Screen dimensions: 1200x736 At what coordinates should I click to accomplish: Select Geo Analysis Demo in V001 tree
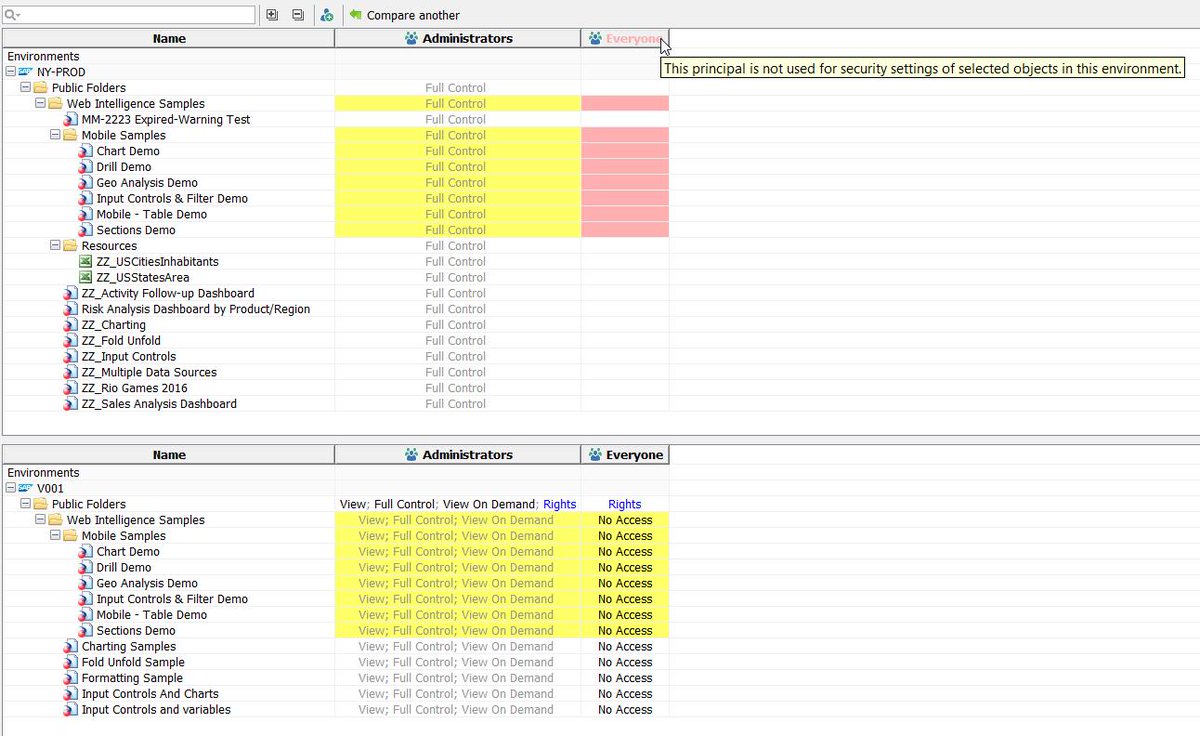pyautogui.click(x=147, y=583)
